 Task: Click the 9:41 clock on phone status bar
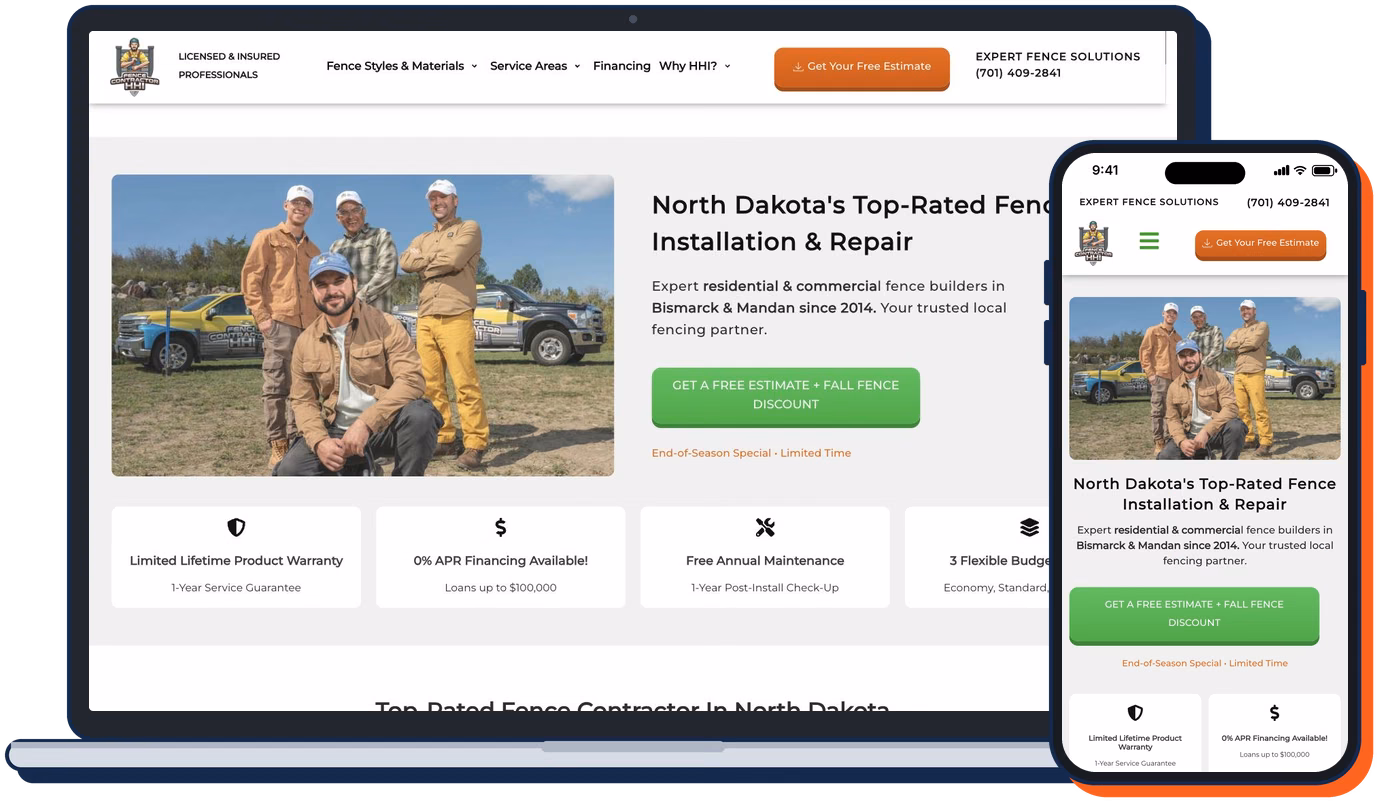(1105, 170)
